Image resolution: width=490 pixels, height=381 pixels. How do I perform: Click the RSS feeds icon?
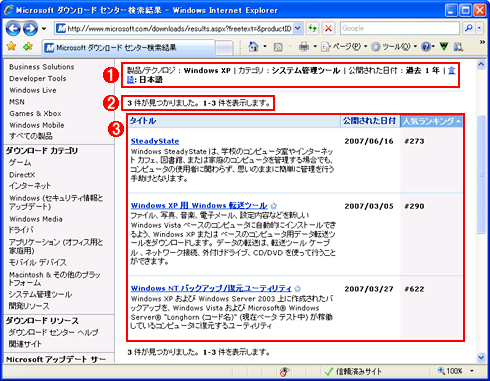278,47
